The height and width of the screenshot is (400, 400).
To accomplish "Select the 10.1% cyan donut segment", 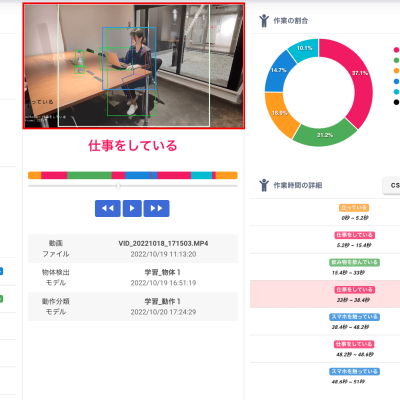I will coord(304,49).
